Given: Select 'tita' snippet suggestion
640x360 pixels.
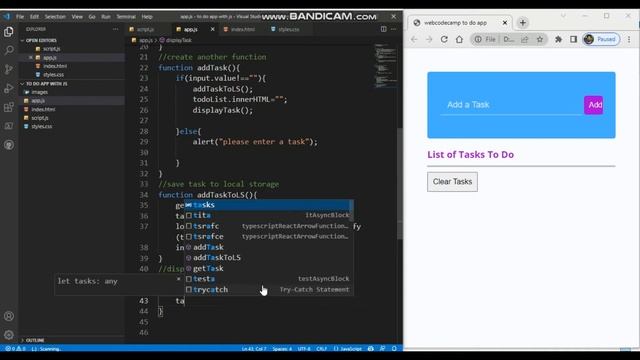Looking at the screenshot, I should [x=267, y=216].
